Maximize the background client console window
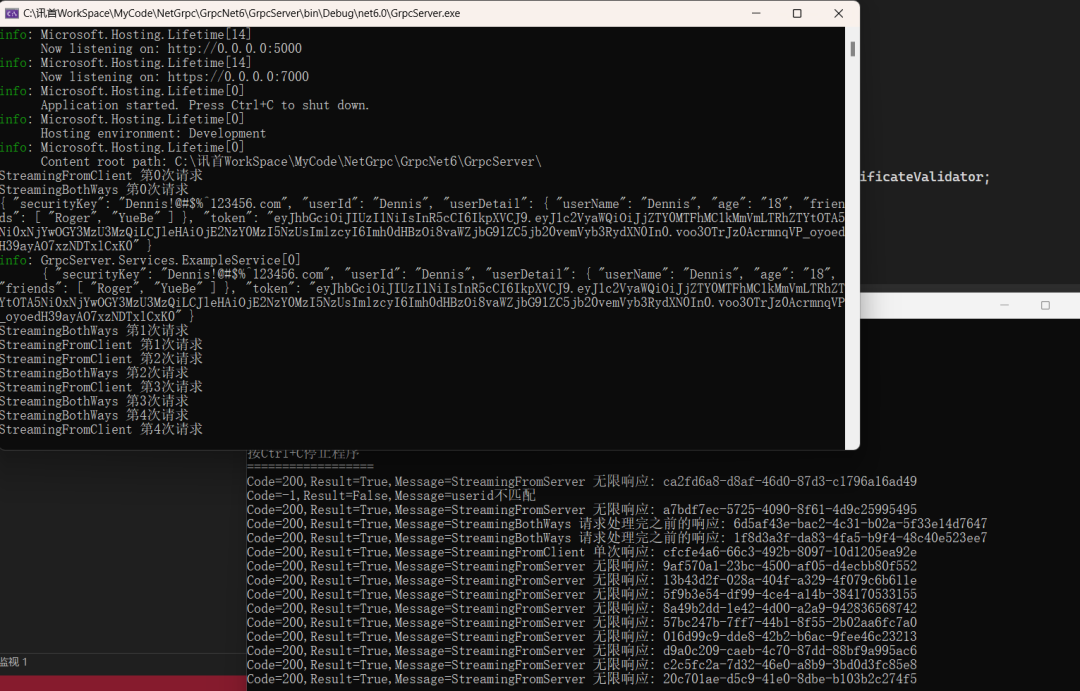The image size is (1080, 691). pos(1045,305)
